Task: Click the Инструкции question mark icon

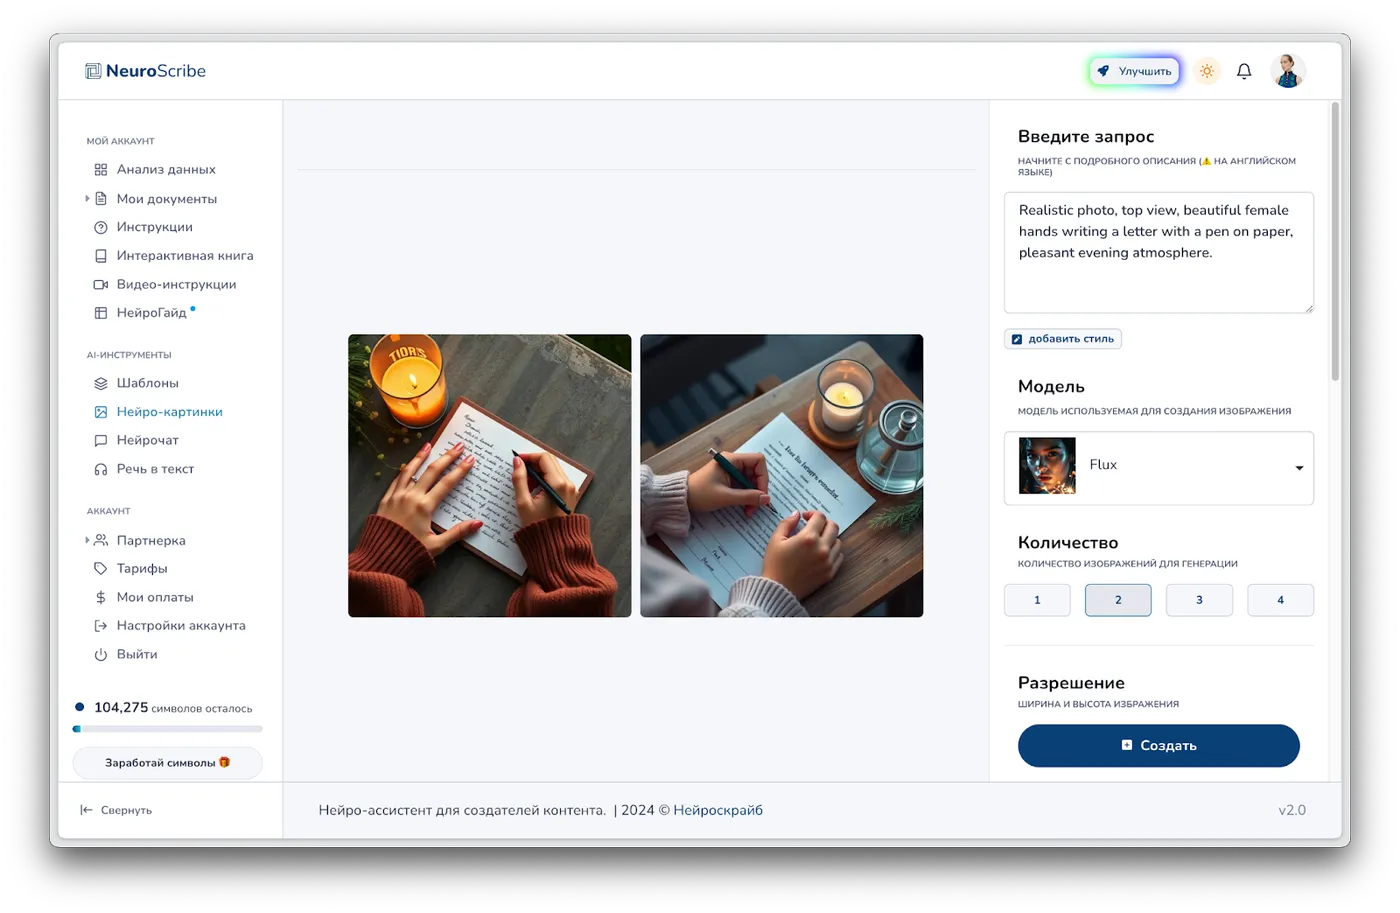Action: (x=101, y=227)
